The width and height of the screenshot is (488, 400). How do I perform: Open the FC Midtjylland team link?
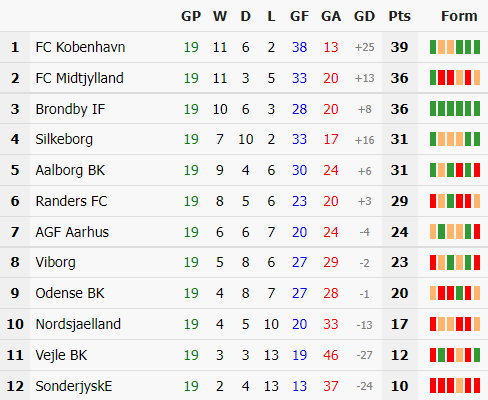pyautogui.click(x=80, y=78)
